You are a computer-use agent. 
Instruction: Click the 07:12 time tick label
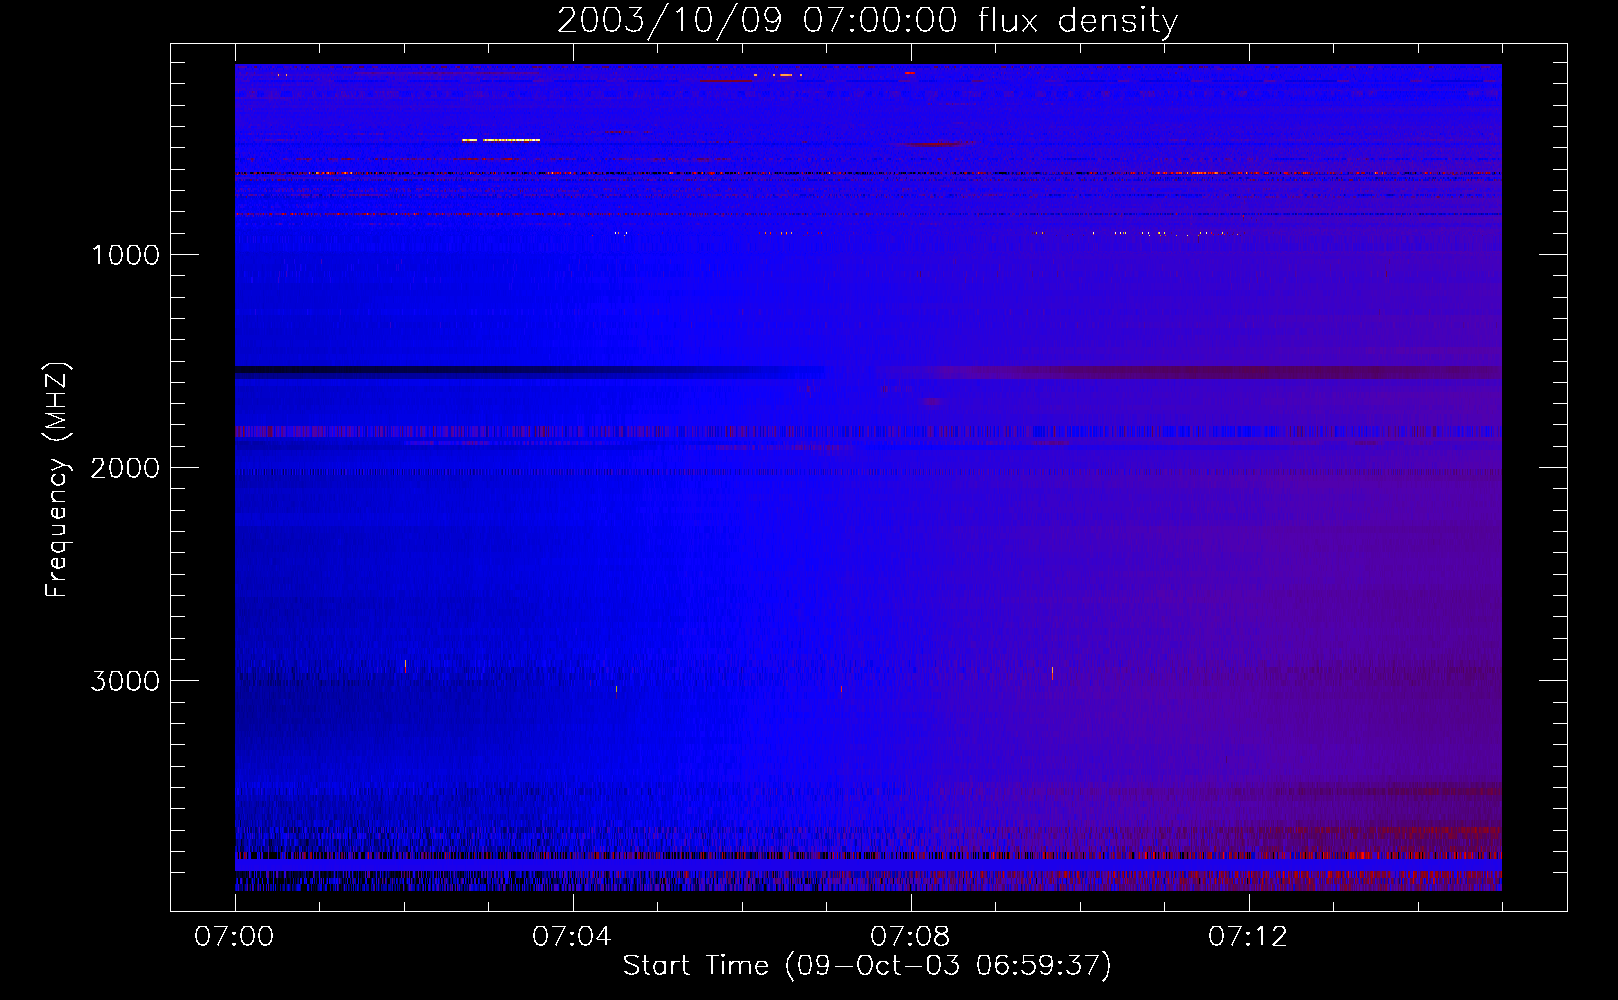tap(1248, 937)
